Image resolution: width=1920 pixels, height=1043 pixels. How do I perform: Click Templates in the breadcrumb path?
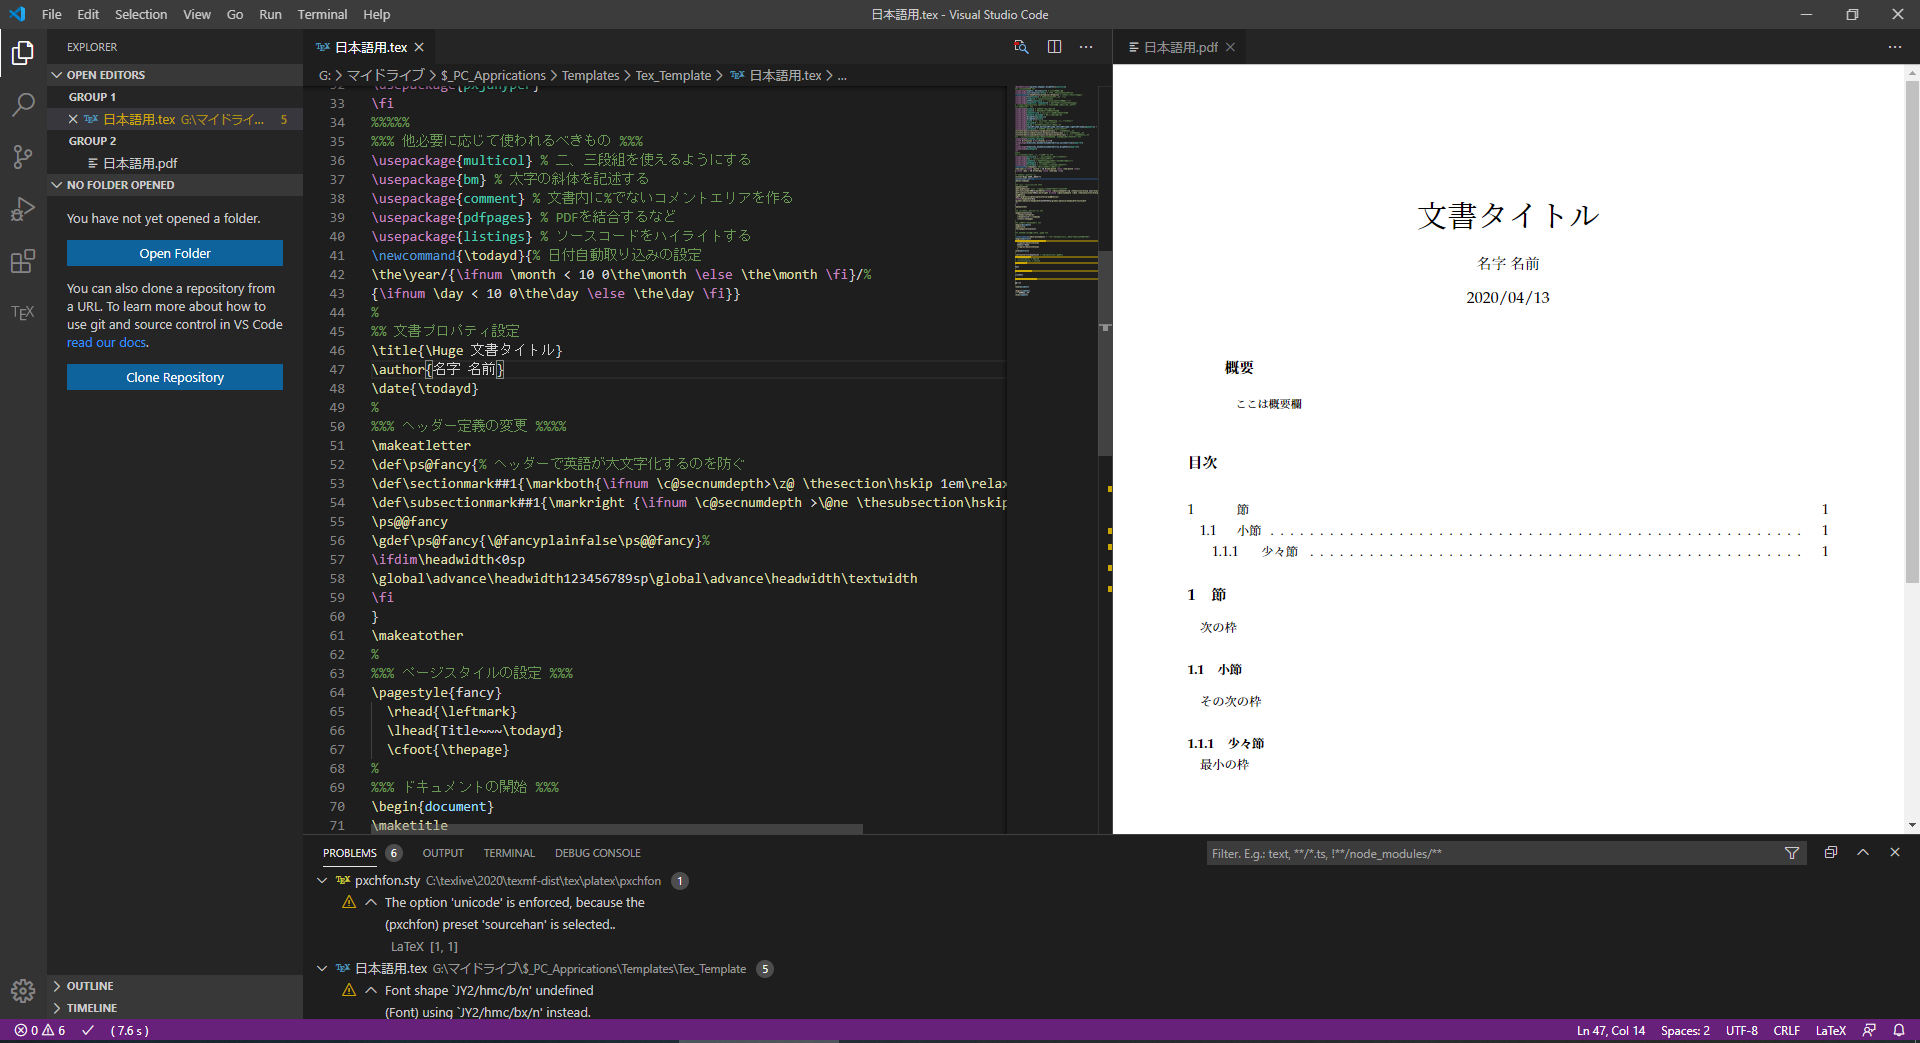pos(590,75)
